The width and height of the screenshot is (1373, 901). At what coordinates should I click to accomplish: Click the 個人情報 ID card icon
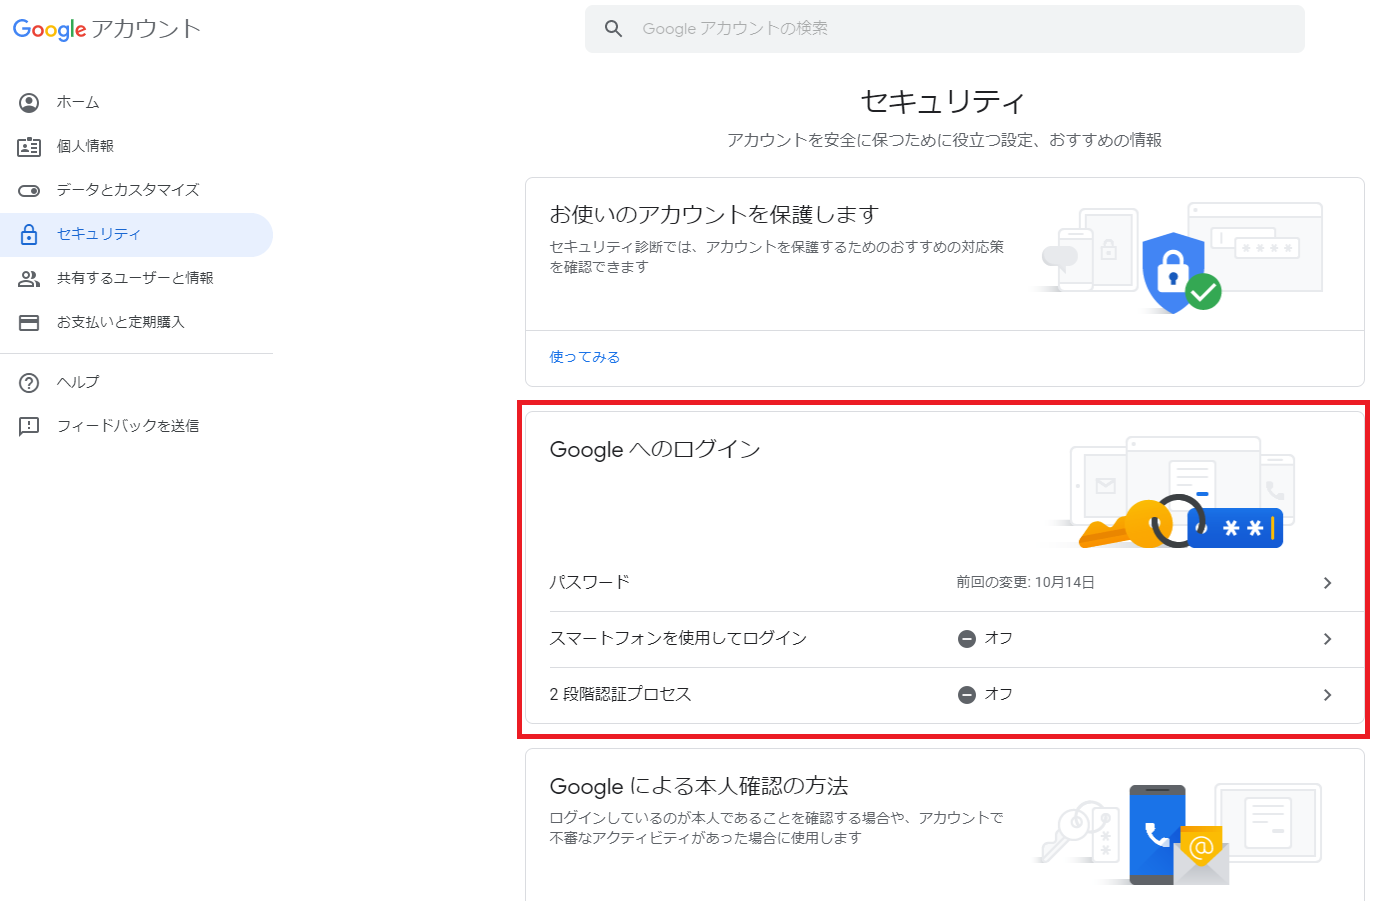click(29, 146)
